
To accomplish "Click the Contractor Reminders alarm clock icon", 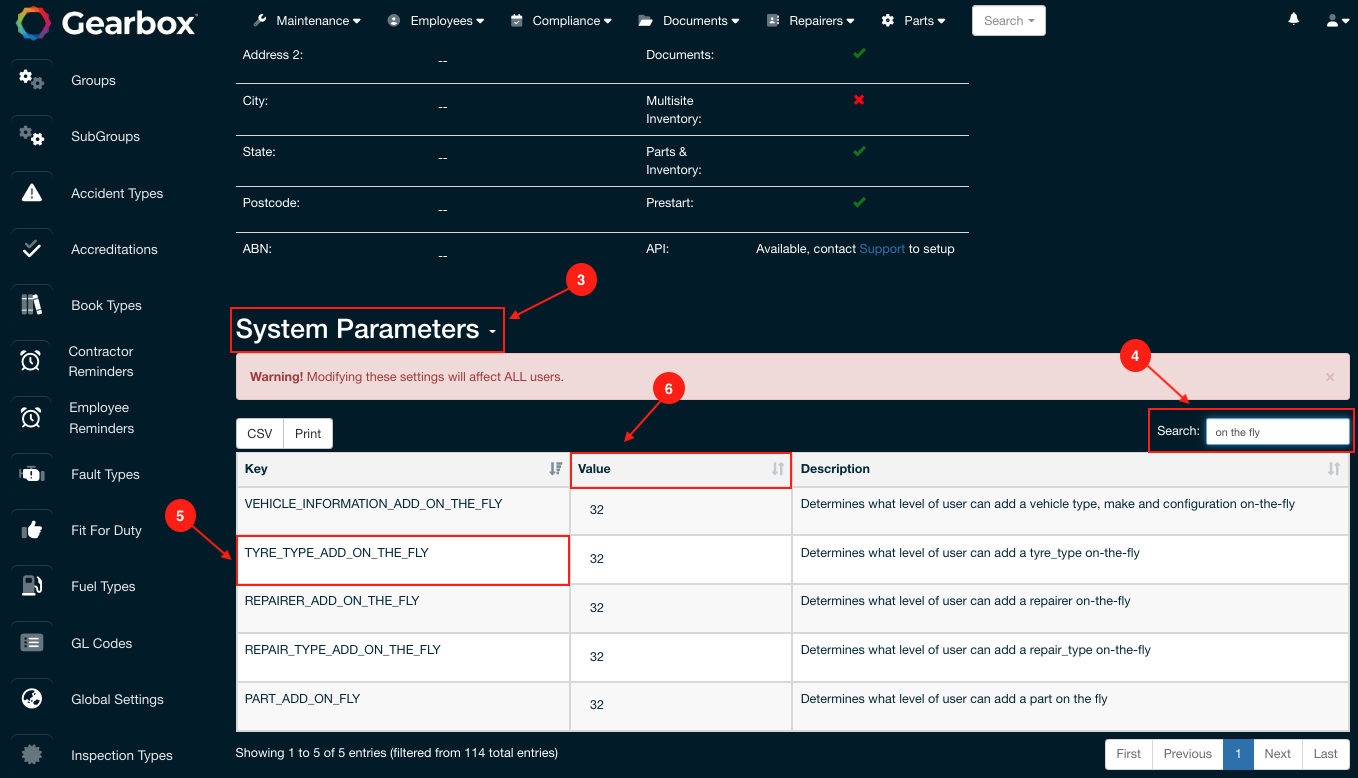I will [x=31, y=361].
